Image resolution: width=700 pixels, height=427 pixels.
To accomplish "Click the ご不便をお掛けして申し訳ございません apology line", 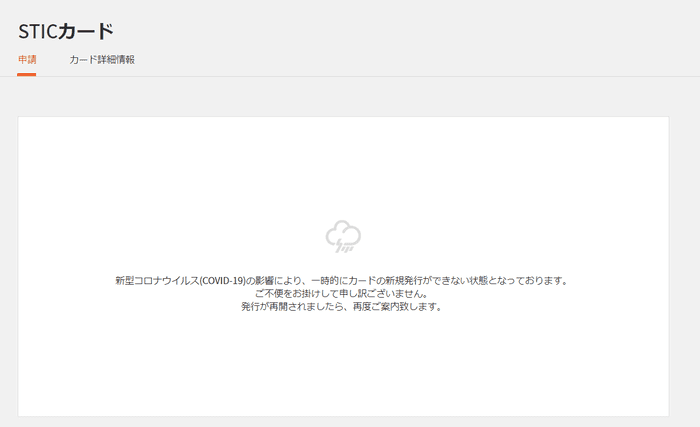I will click(x=341, y=294).
